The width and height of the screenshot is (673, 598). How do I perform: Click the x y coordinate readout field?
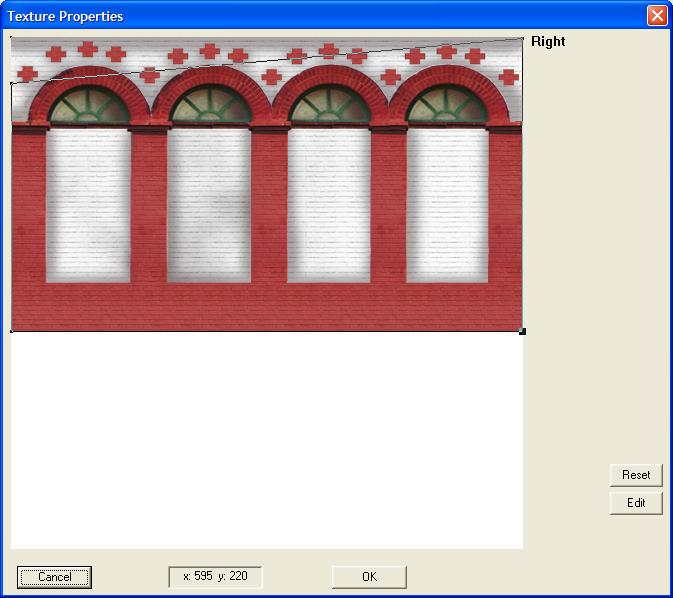(215, 577)
